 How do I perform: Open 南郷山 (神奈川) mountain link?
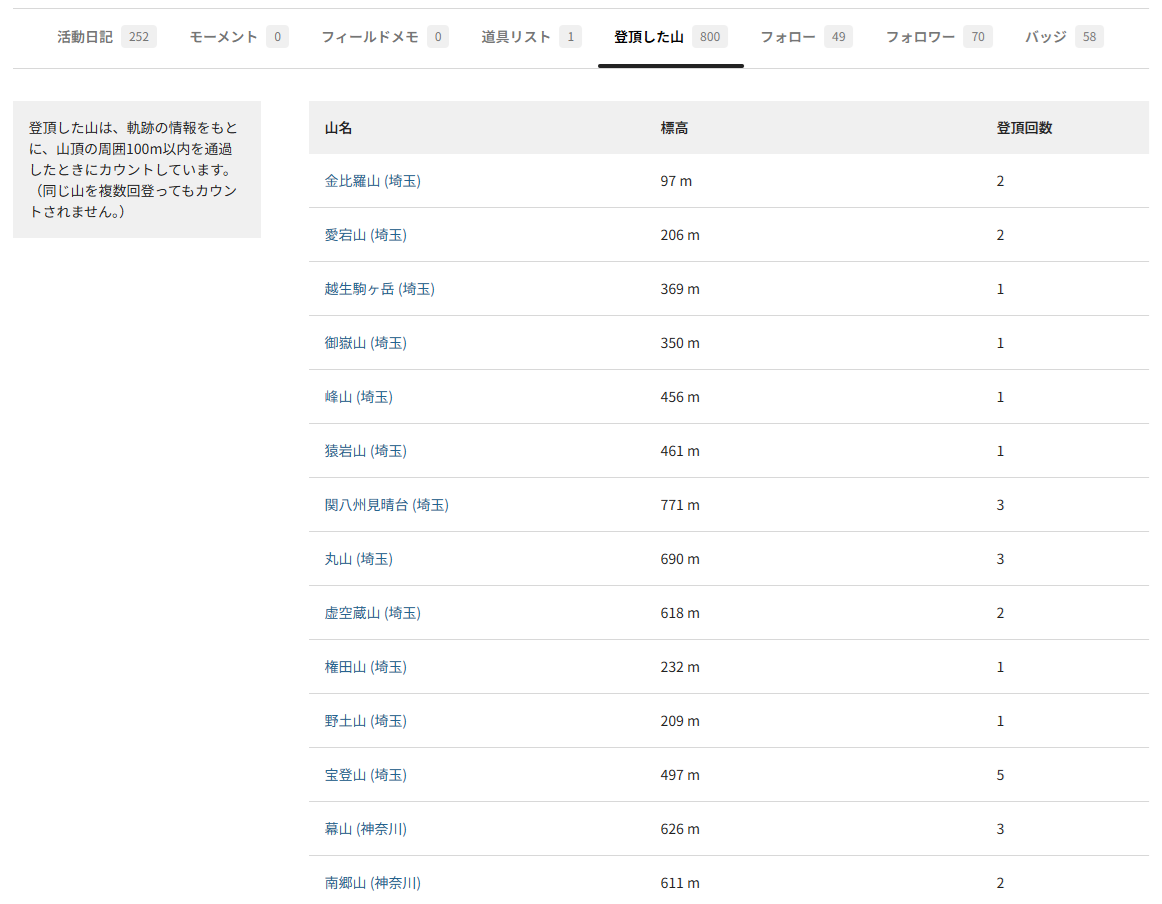(x=372, y=883)
